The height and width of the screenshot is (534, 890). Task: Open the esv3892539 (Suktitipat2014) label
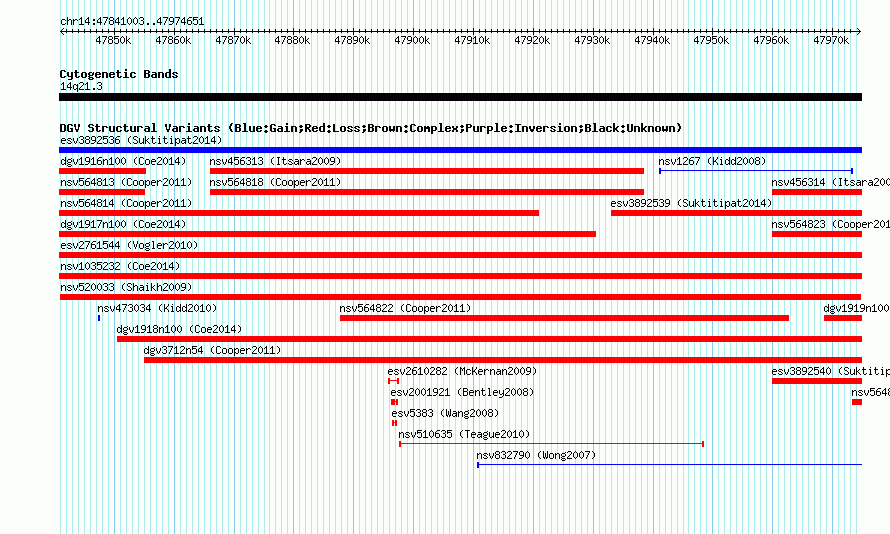click(x=691, y=203)
